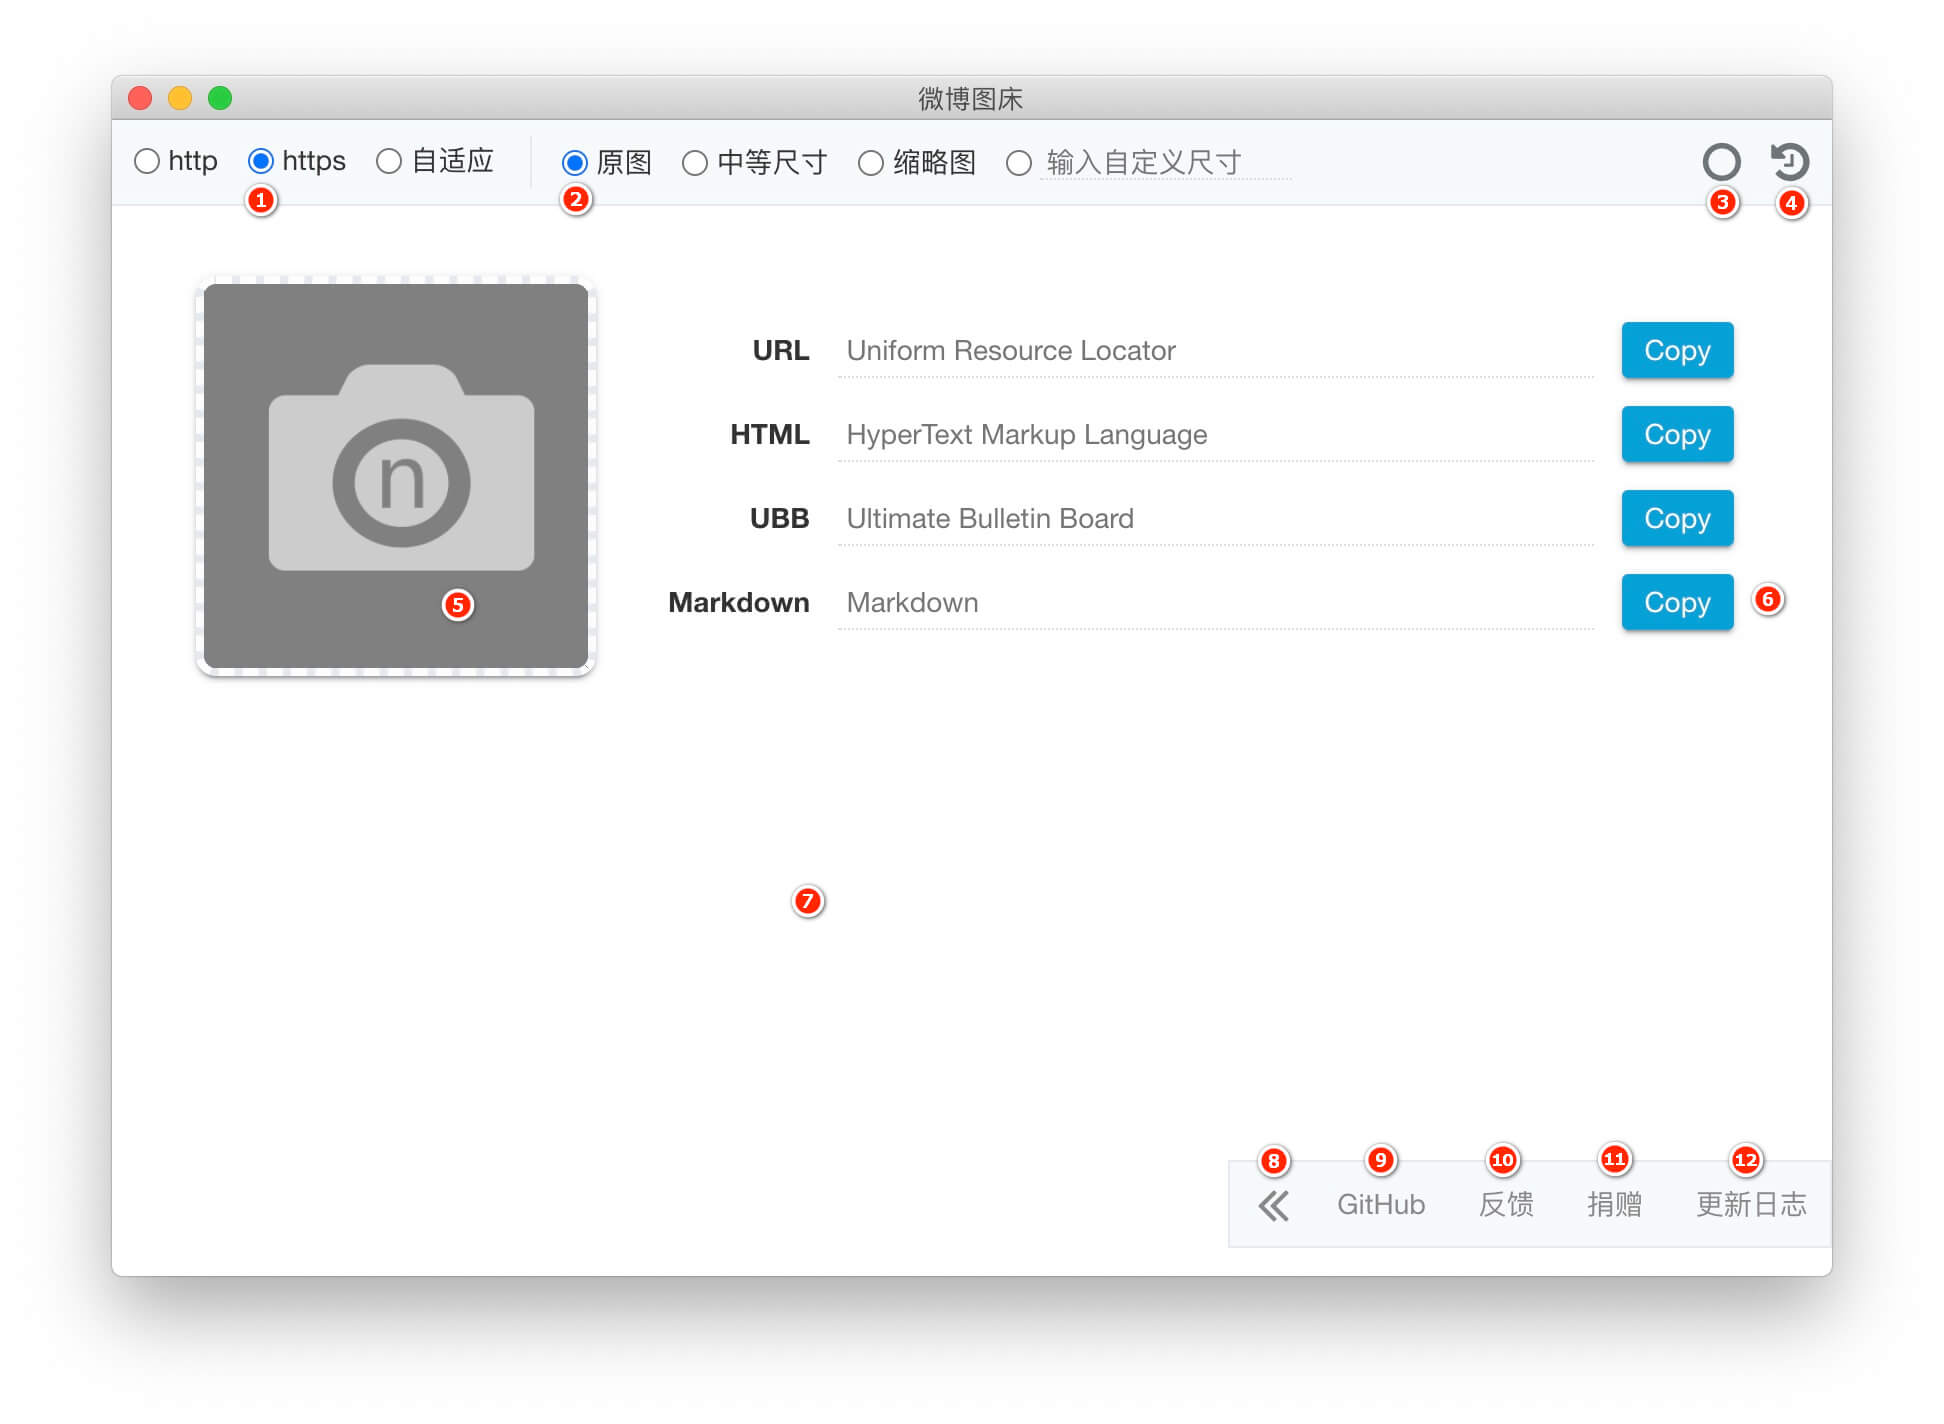Open the GitHub link in footer
Viewport: 1944px width, 1424px height.
click(x=1381, y=1205)
